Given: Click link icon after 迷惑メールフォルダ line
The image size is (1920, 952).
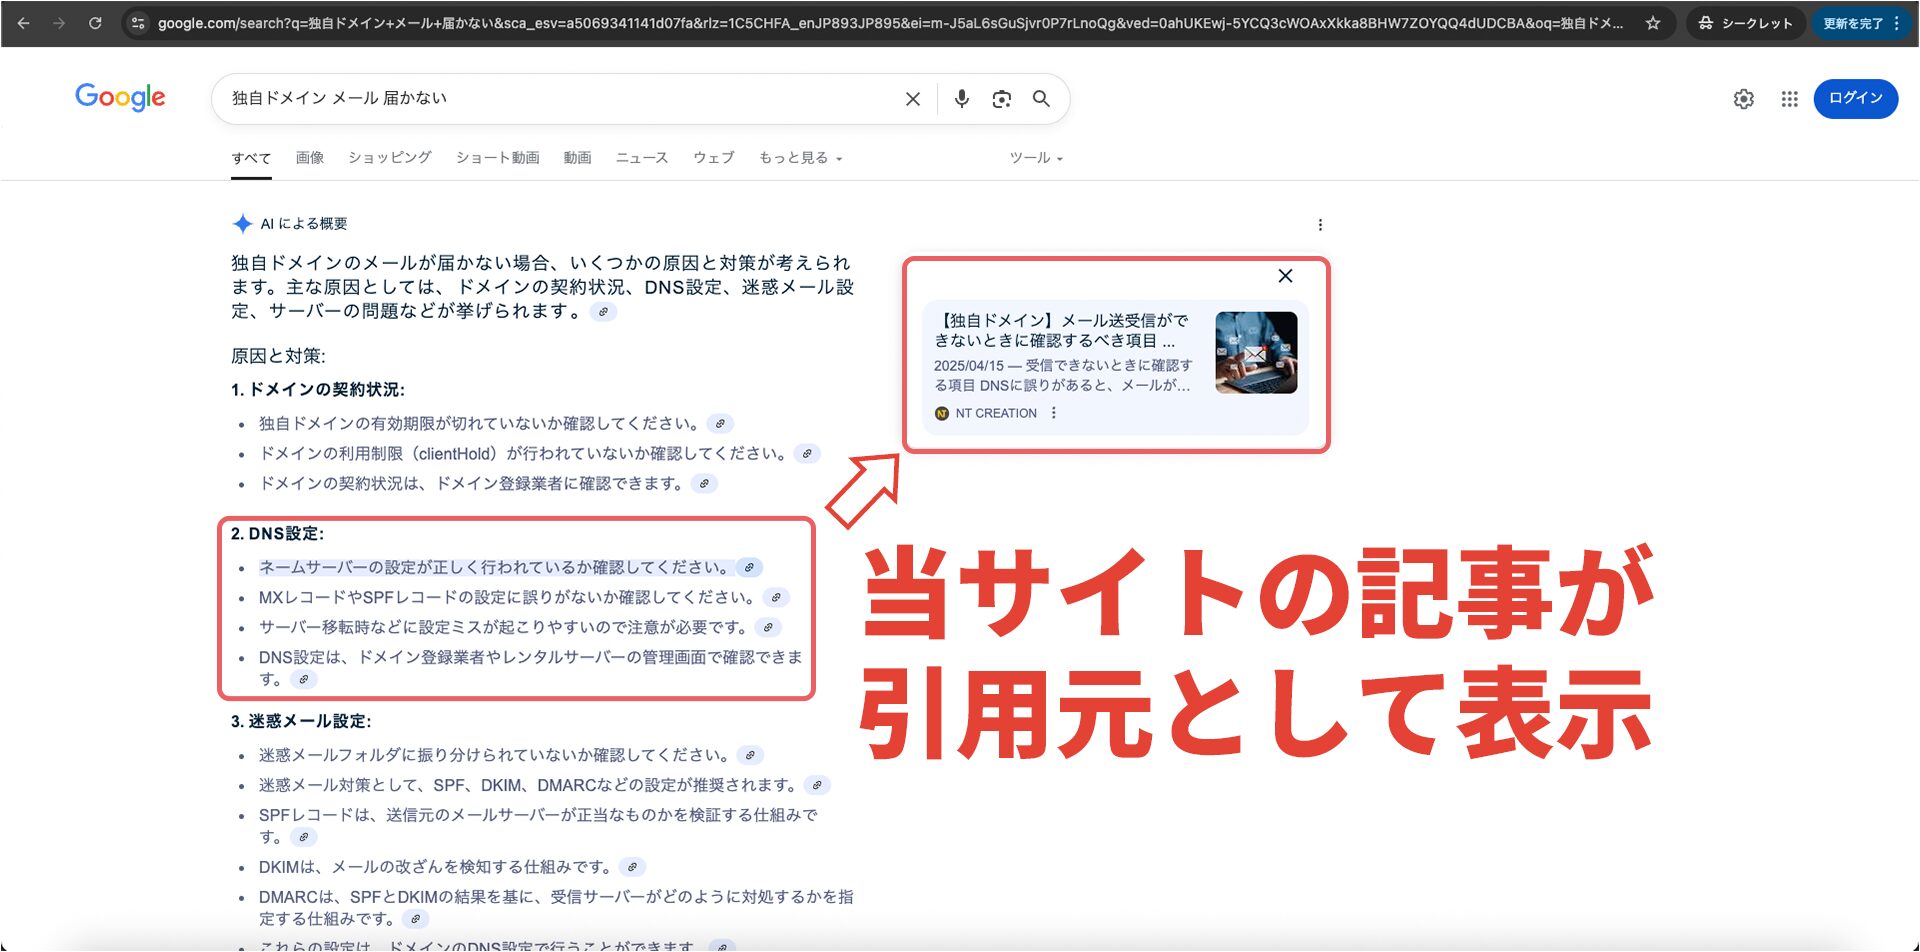Looking at the screenshot, I should (x=750, y=756).
